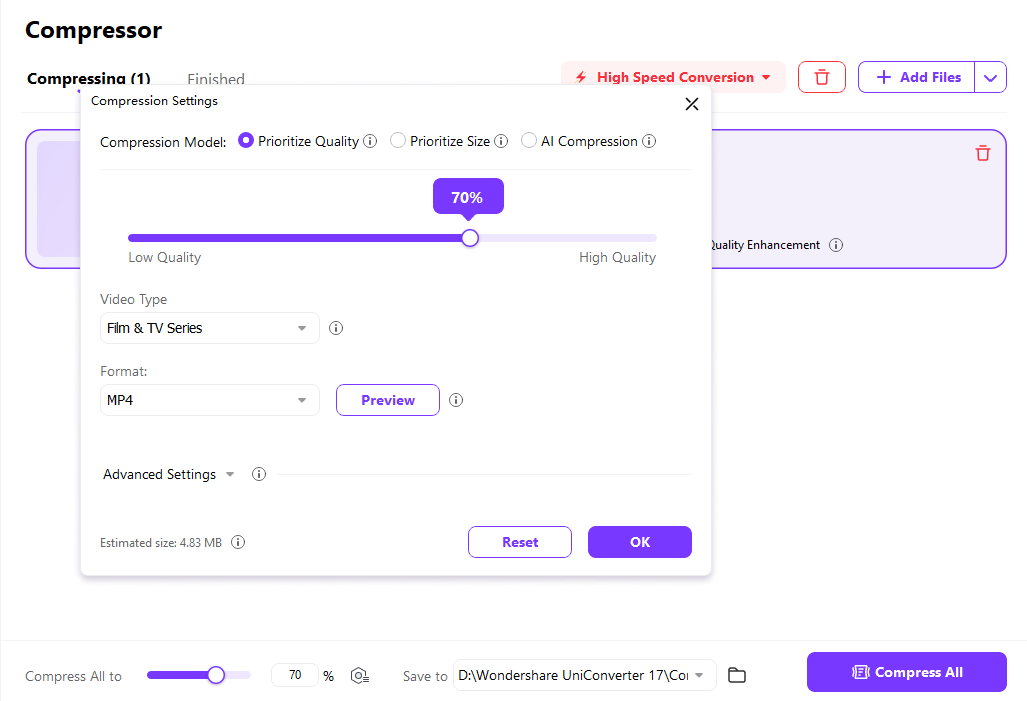This screenshot has width=1027, height=701.
Task: Click info icon next to AI Compression
Action: click(x=649, y=142)
